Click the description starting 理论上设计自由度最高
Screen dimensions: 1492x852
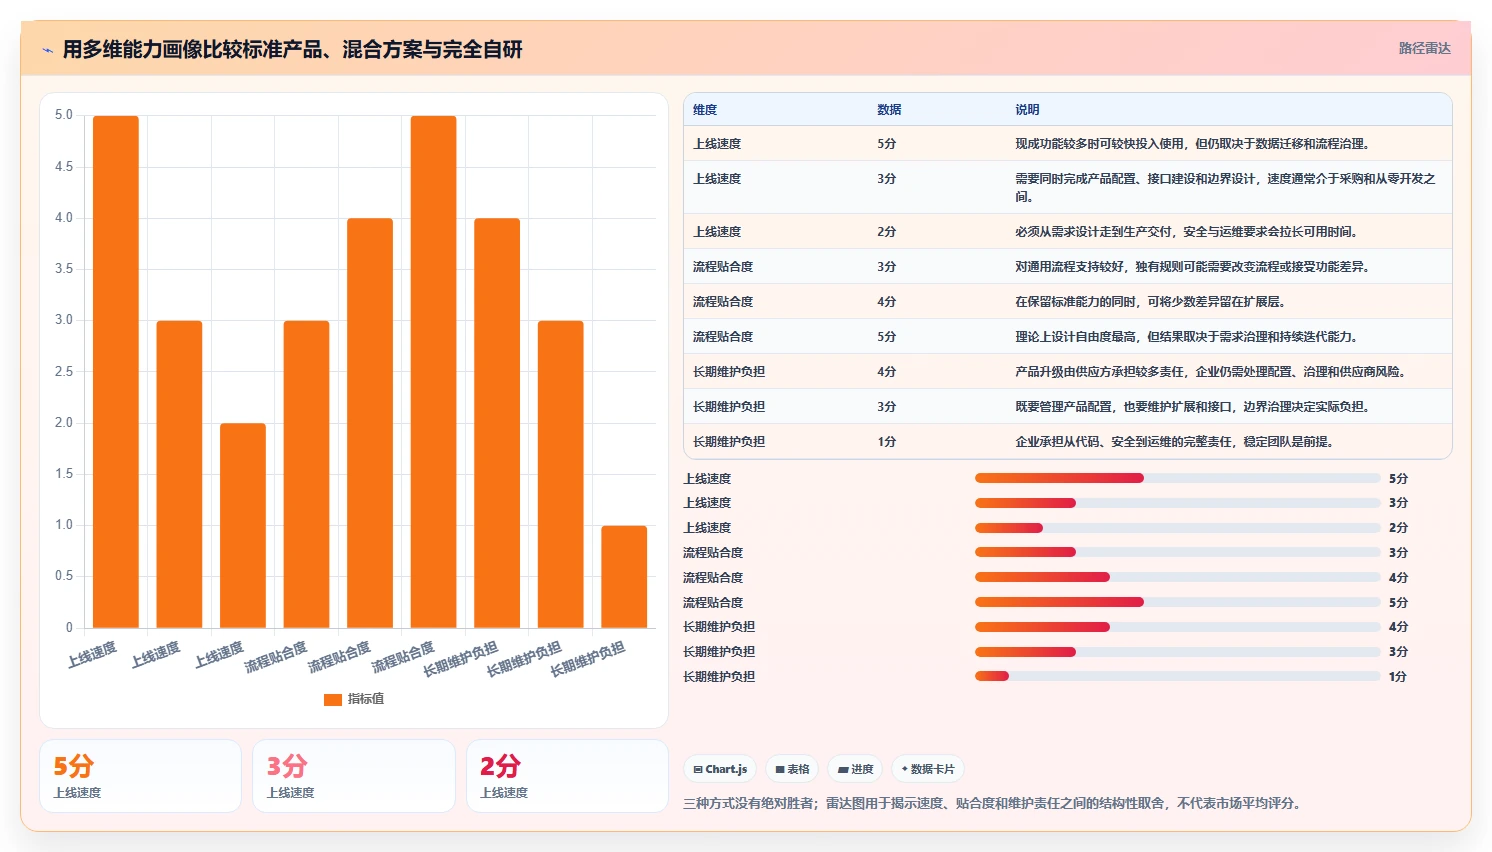click(1186, 337)
